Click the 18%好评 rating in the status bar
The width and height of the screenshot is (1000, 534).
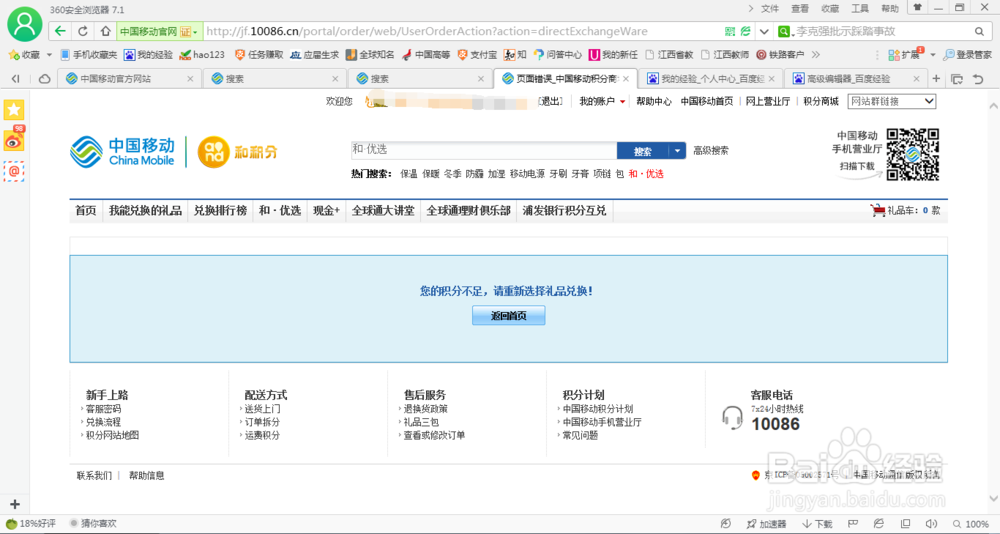tap(31, 523)
